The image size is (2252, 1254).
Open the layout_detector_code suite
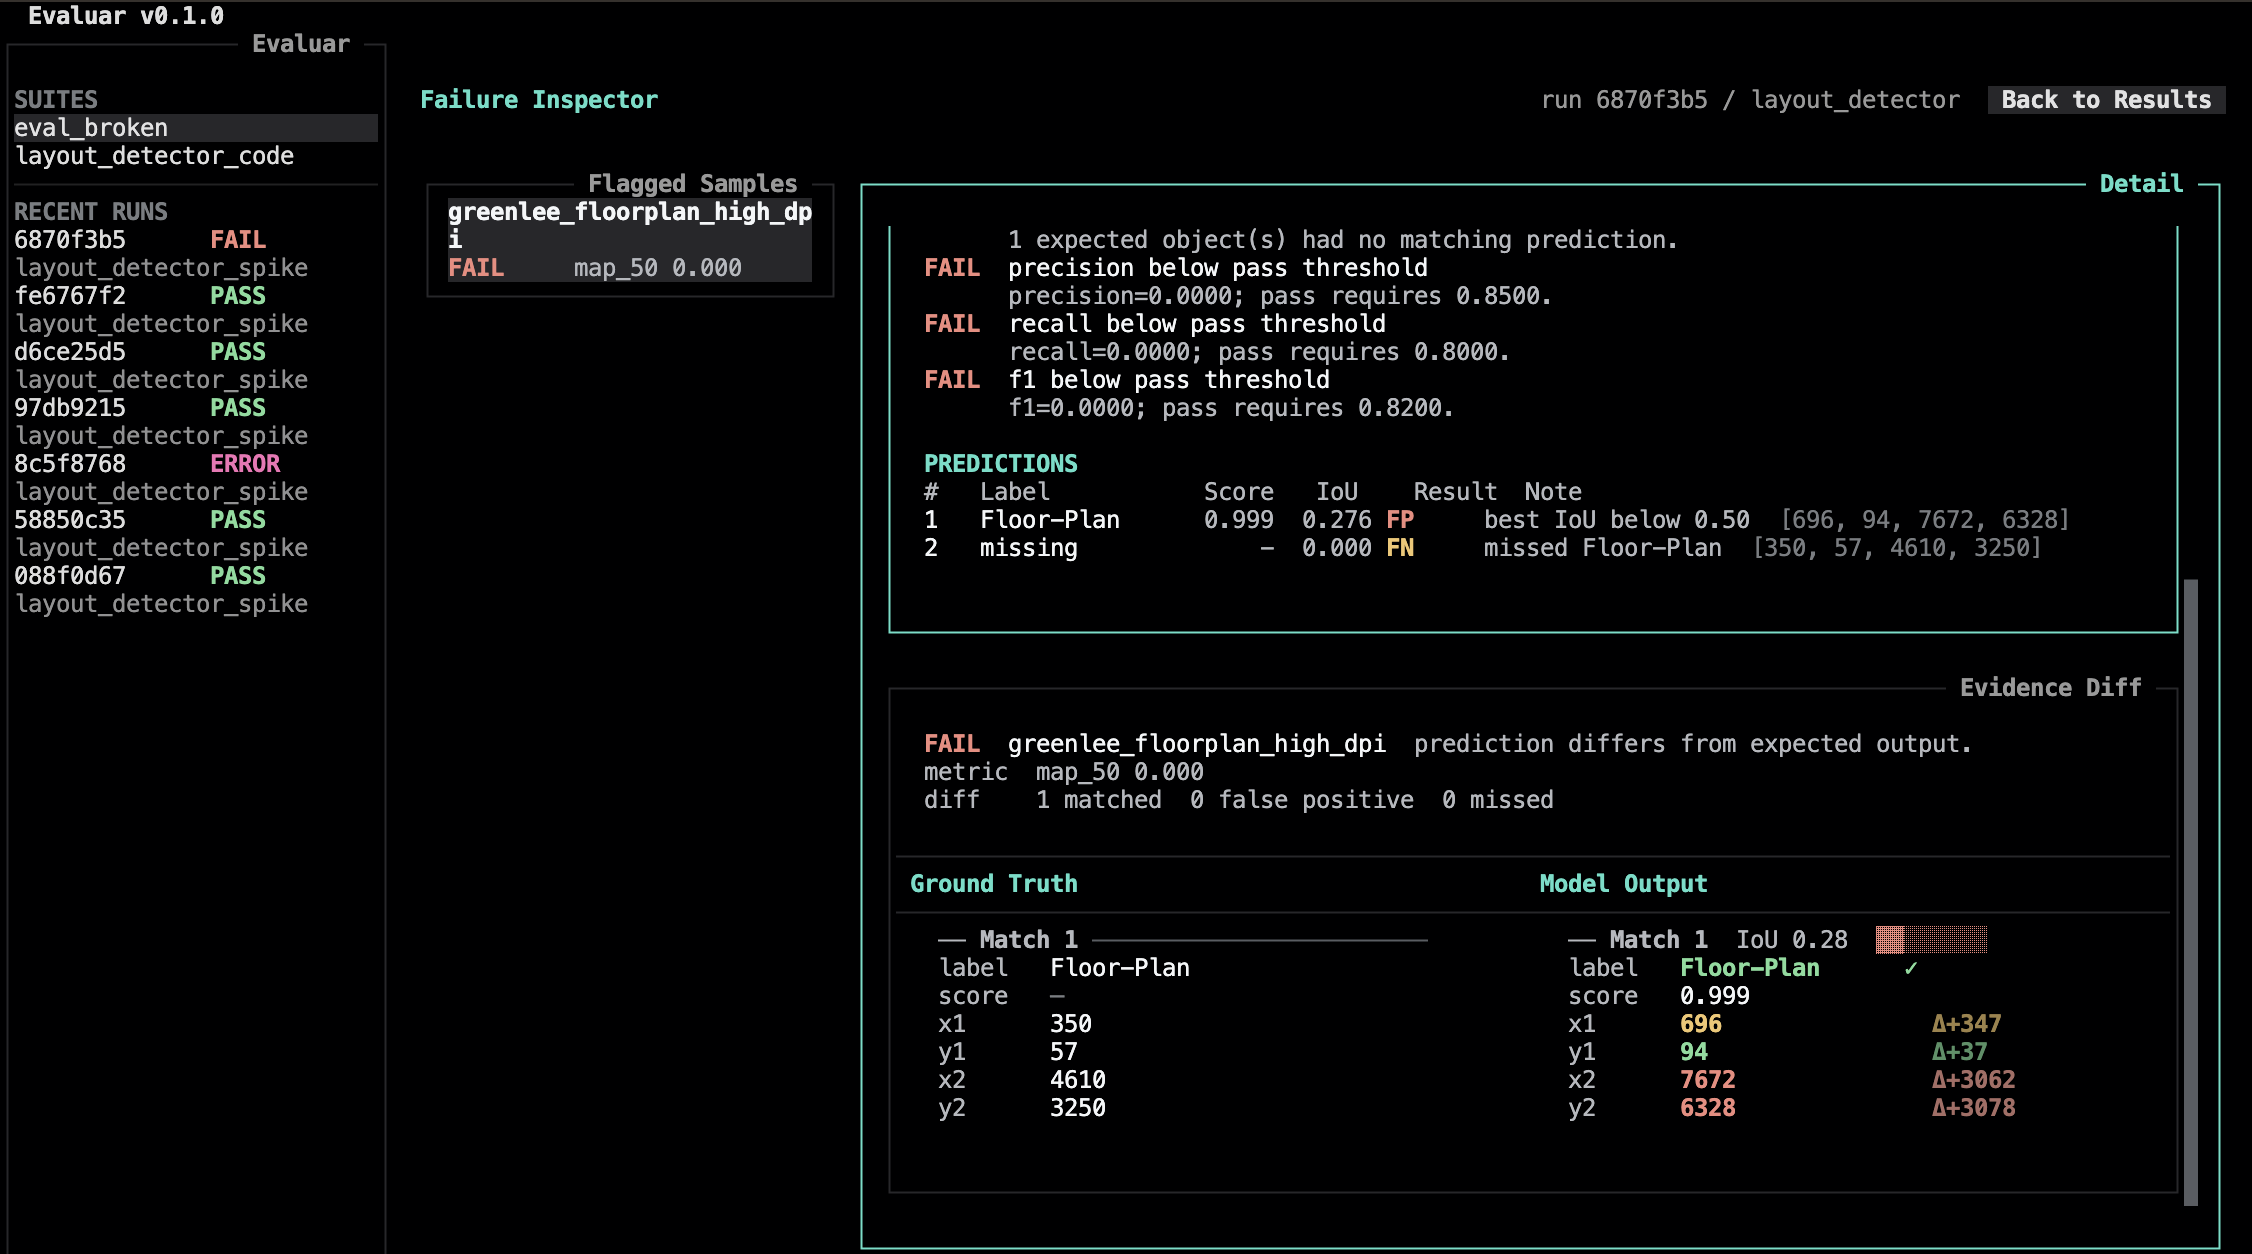click(x=196, y=156)
